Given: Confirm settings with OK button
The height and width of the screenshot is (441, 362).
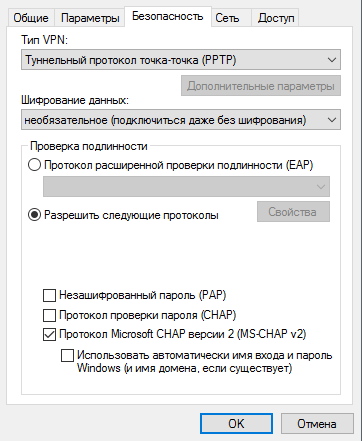Looking at the screenshot, I should tap(236, 424).
